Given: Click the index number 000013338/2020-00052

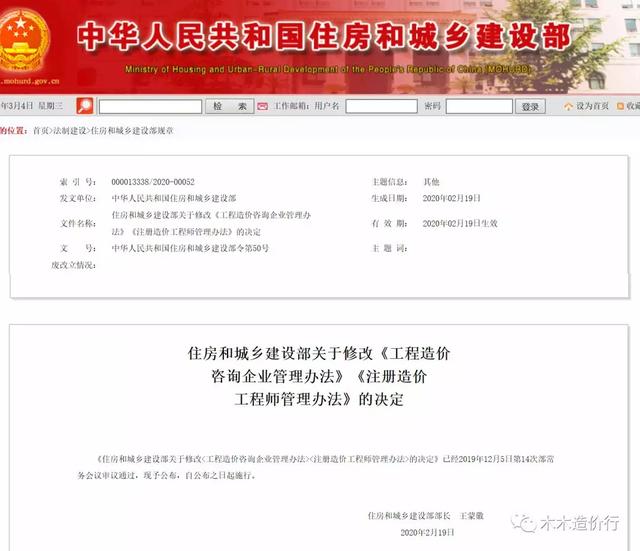Looking at the screenshot, I should (153, 182).
